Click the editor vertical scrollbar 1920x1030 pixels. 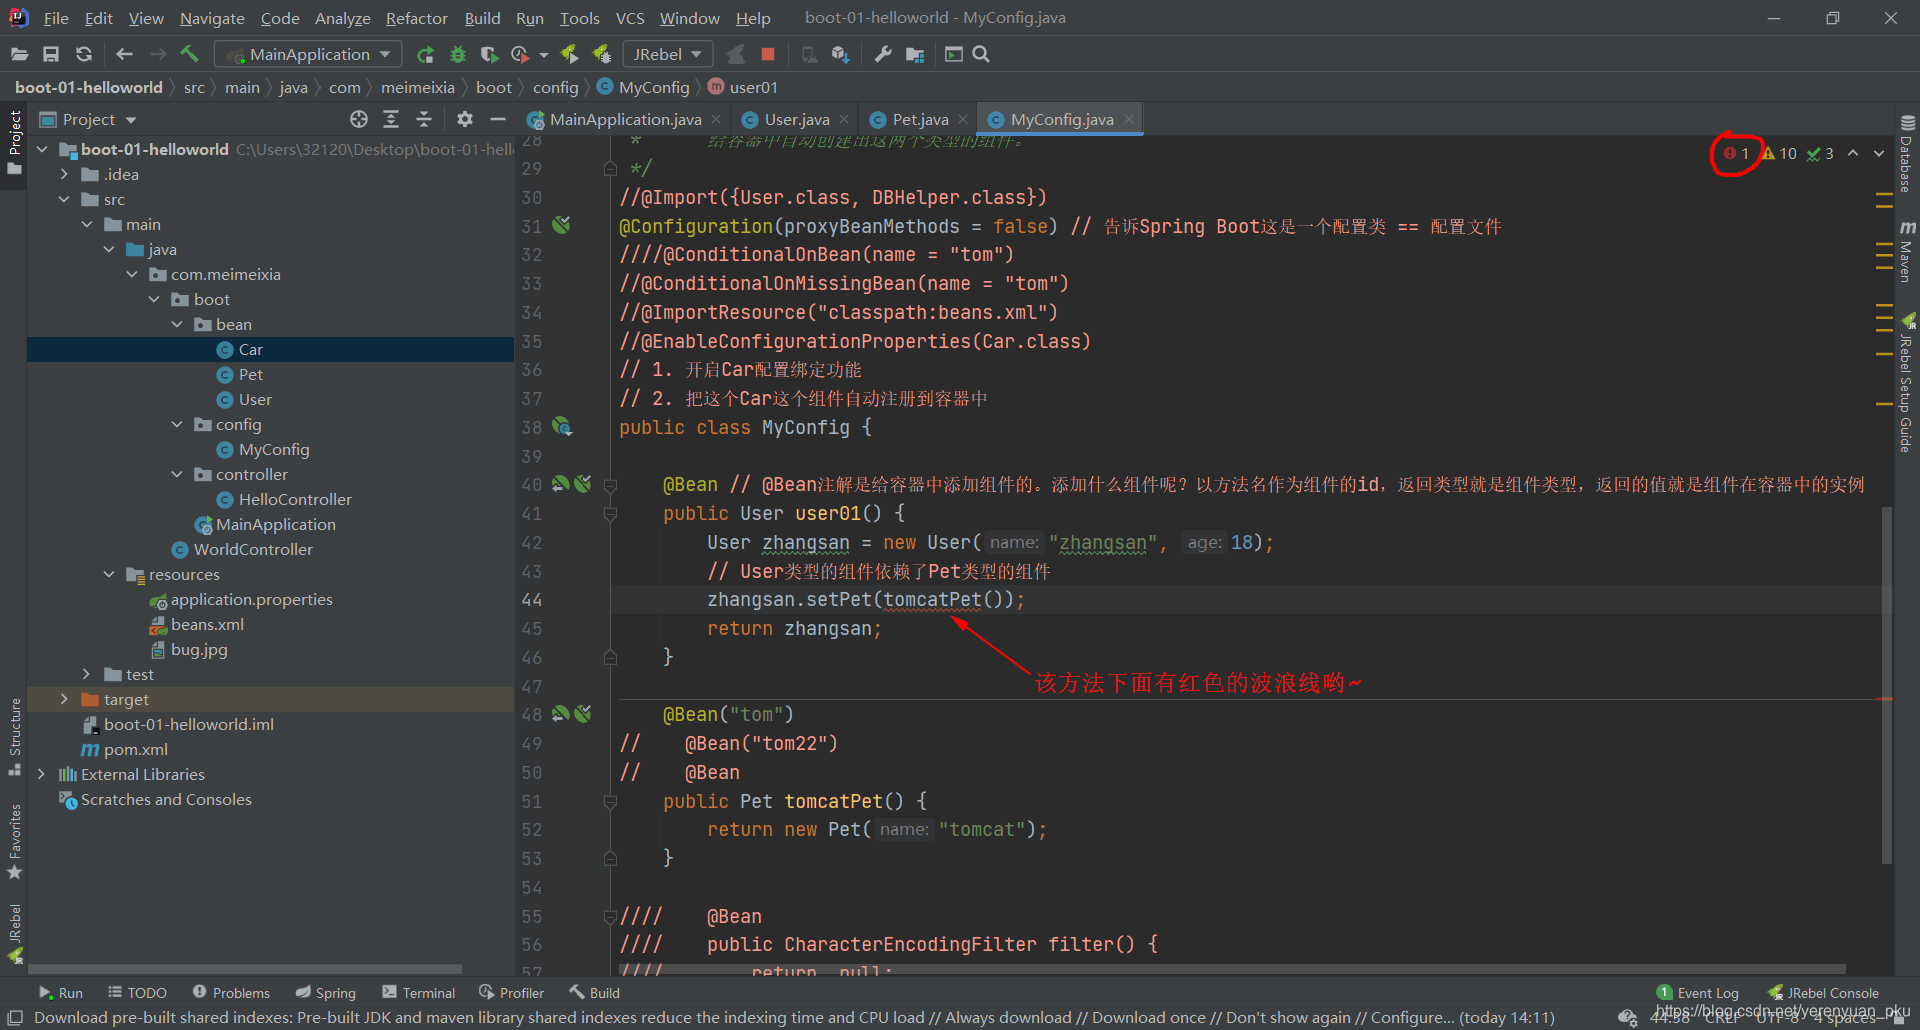[x=1886, y=685]
